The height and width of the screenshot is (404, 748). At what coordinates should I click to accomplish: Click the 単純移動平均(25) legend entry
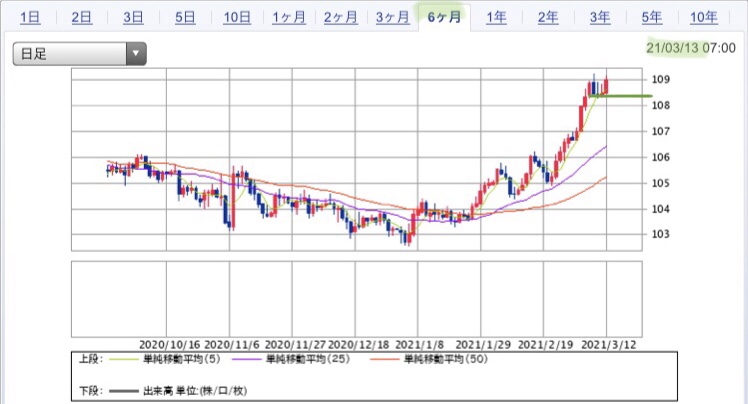(x=308, y=359)
